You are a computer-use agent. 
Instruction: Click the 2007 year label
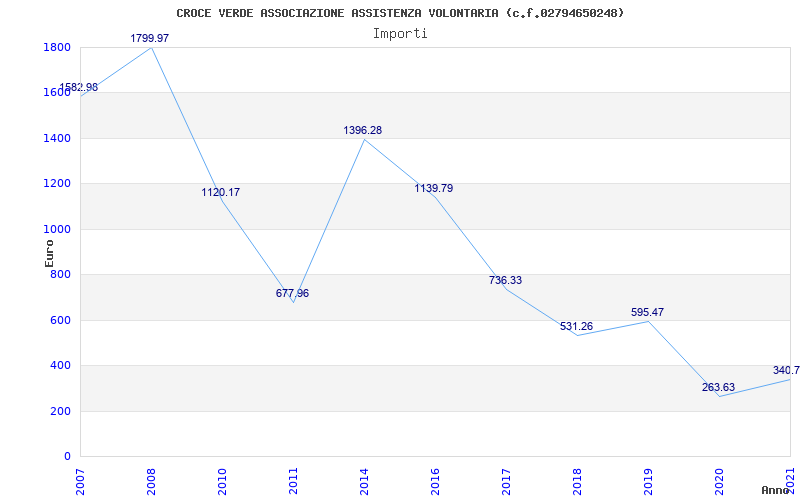pyautogui.click(x=80, y=482)
